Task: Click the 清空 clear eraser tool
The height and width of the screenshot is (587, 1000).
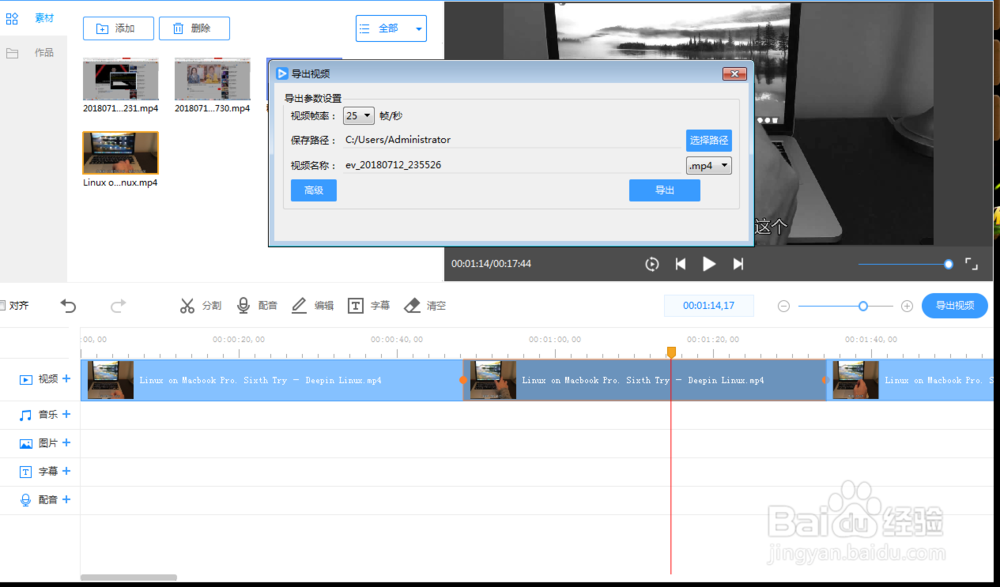Action: [x=425, y=306]
